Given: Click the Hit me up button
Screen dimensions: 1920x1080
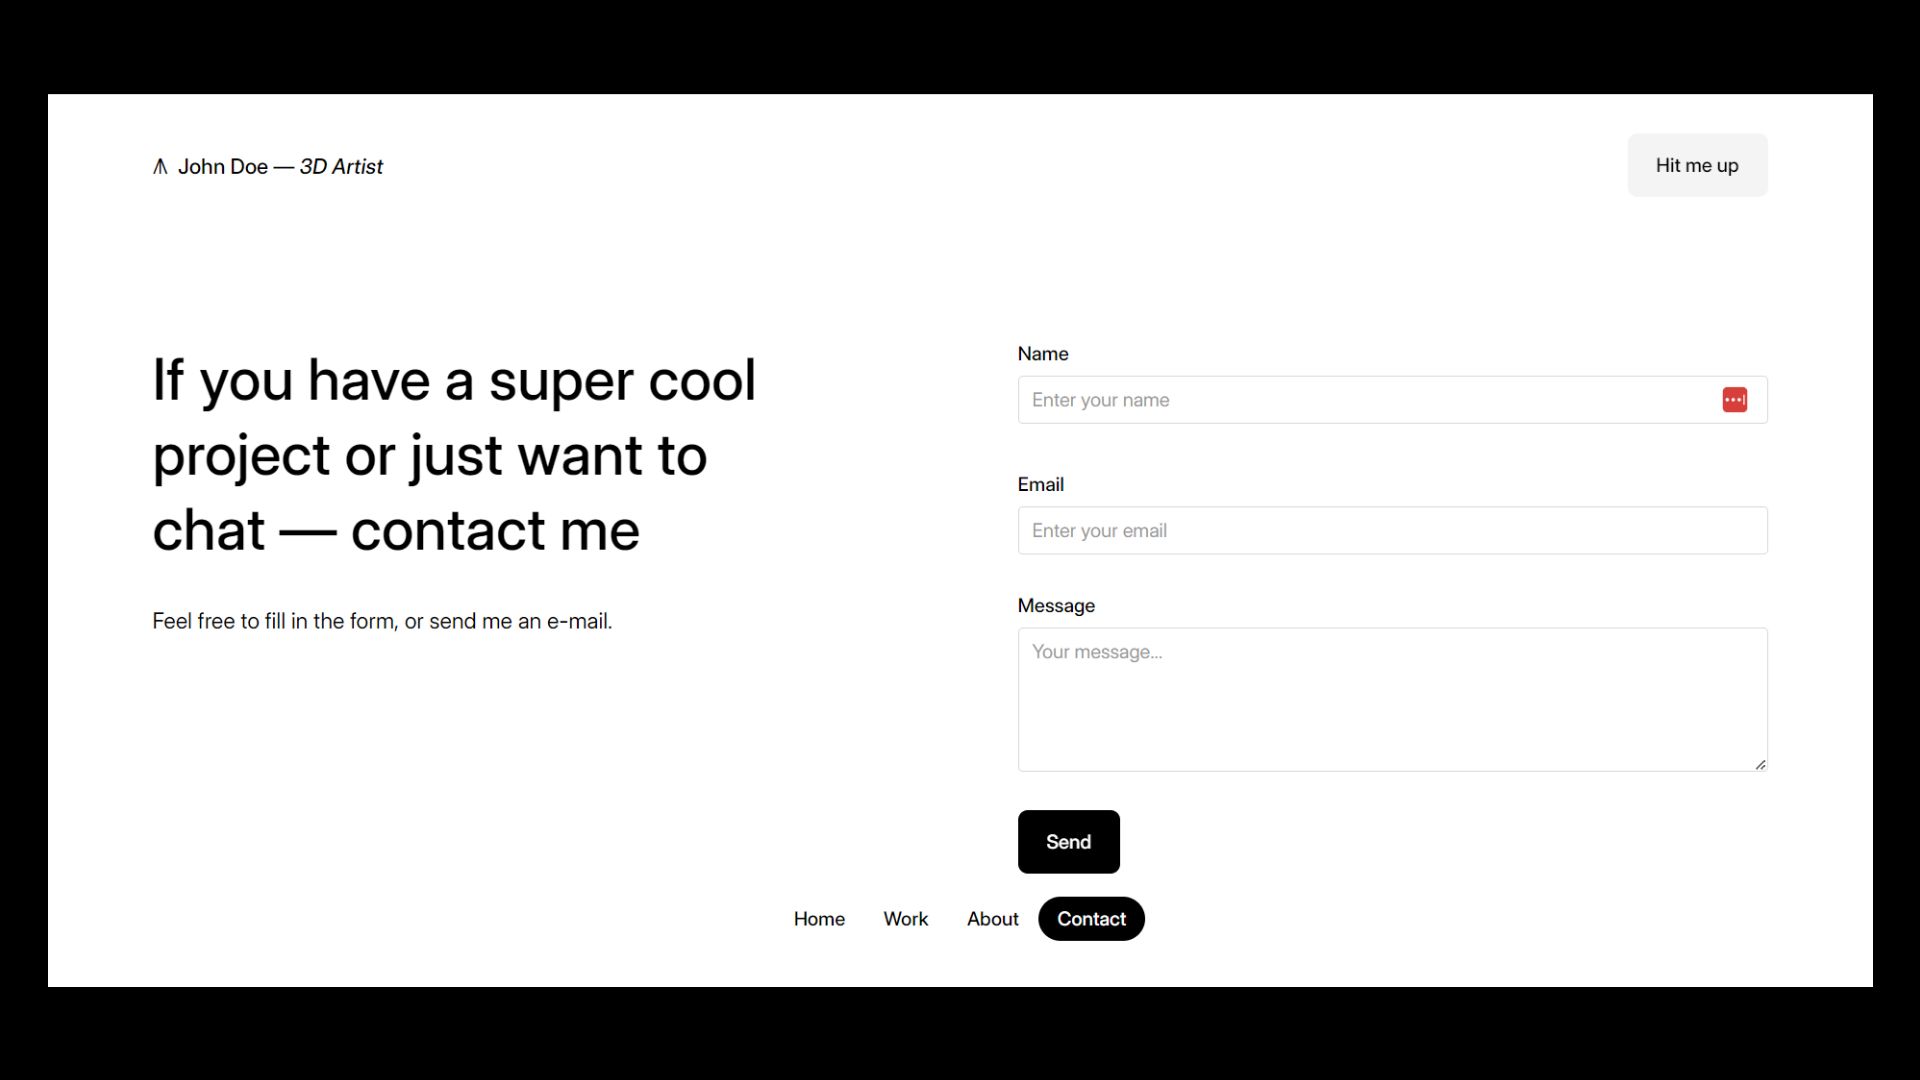Looking at the screenshot, I should tap(1697, 165).
